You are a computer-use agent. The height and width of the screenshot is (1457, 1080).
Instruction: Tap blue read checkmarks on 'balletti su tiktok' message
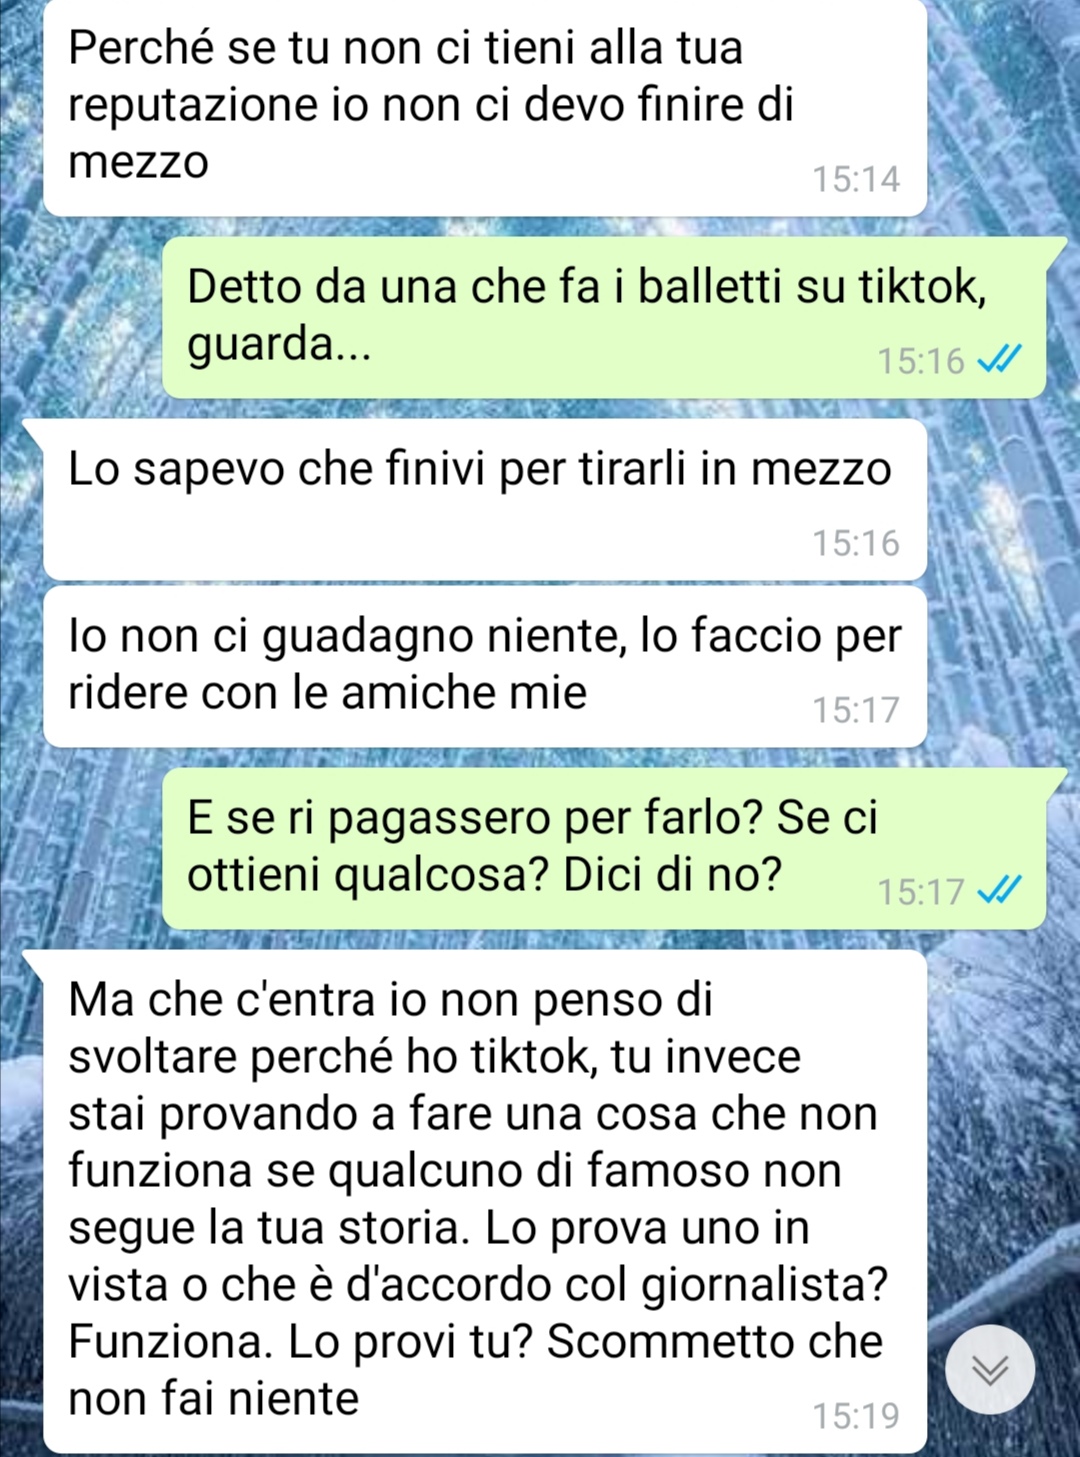(x=999, y=359)
